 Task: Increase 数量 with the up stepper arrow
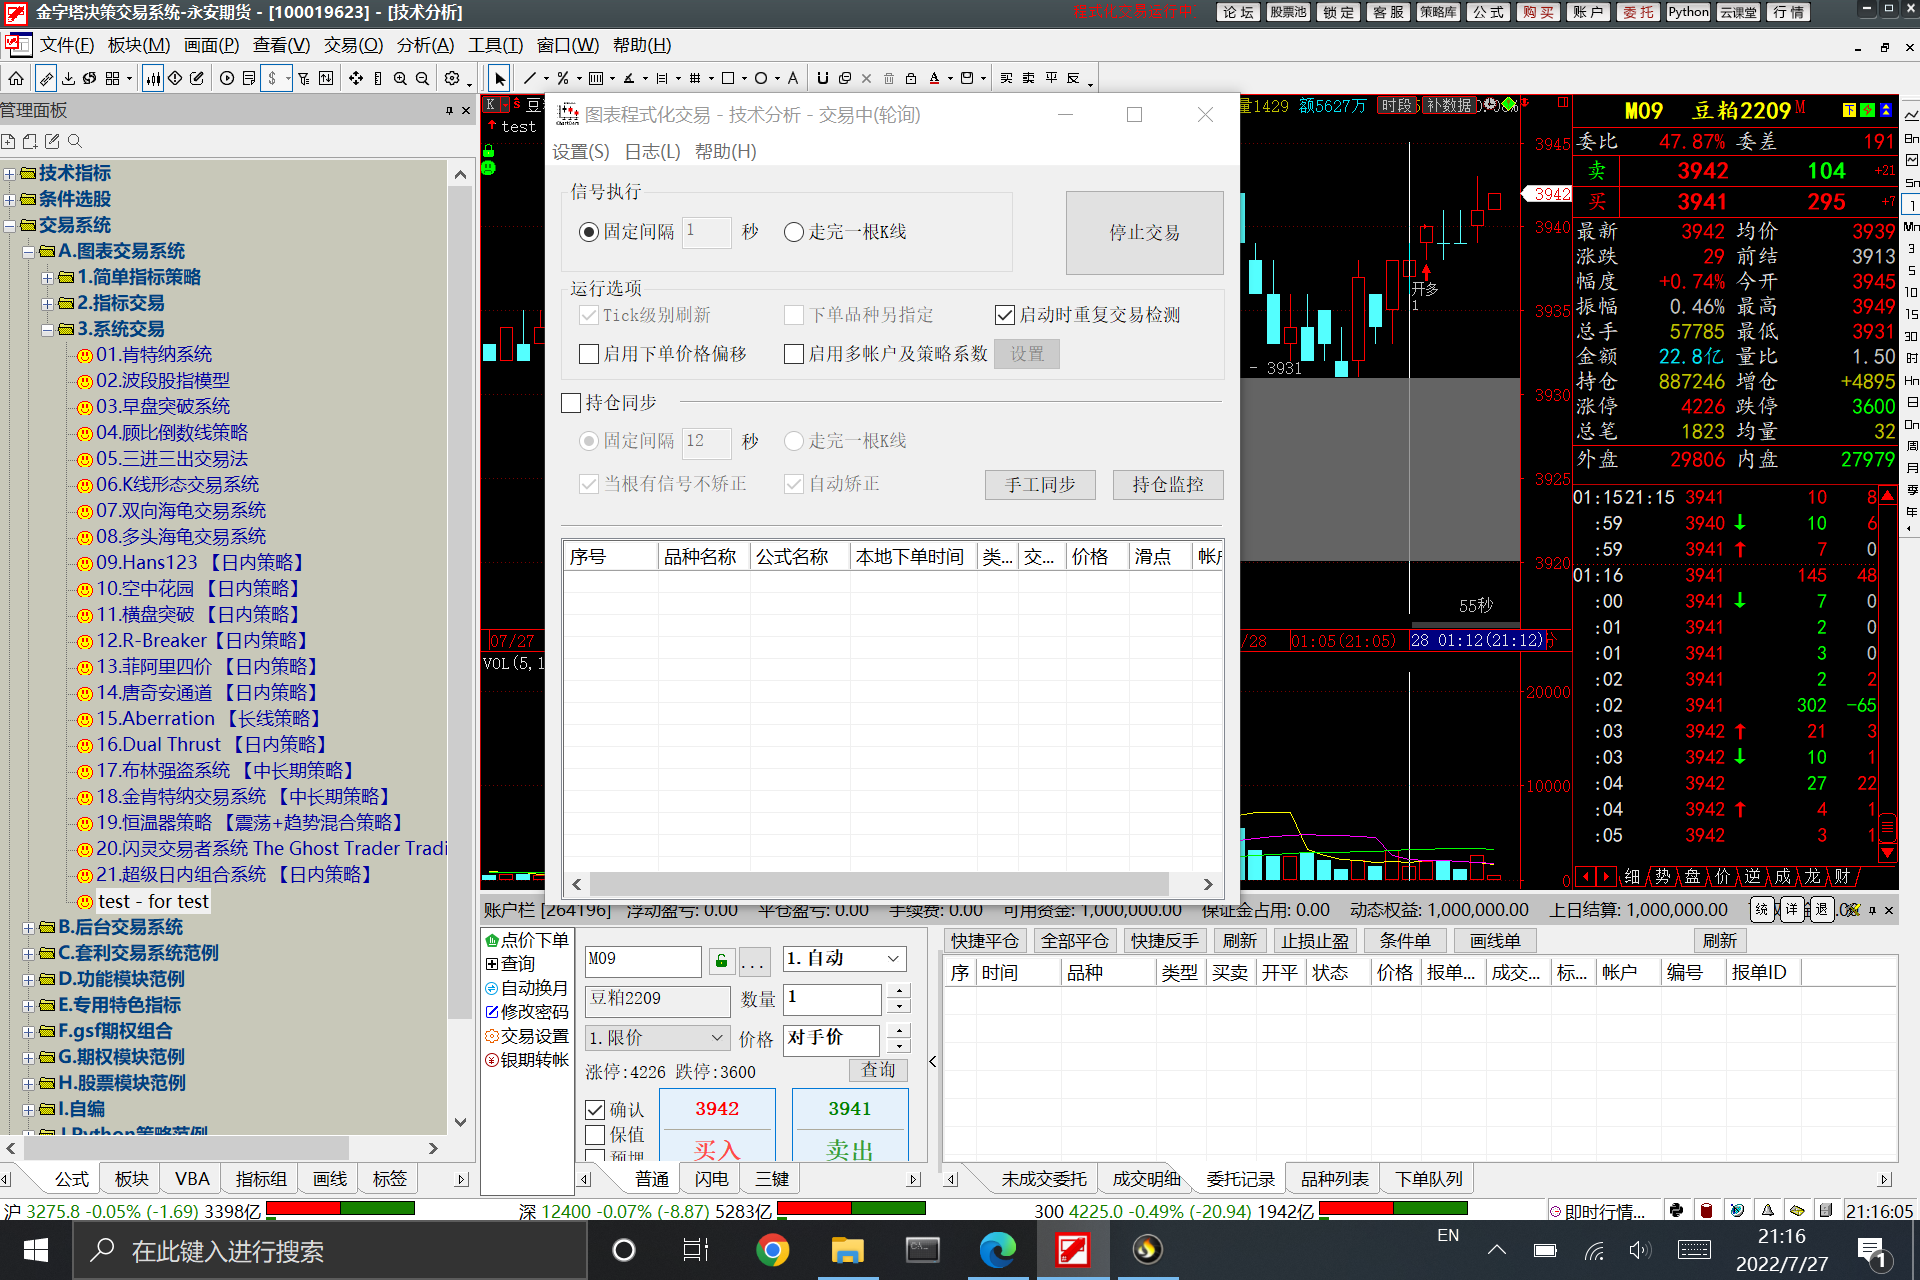click(x=899, y=990)
